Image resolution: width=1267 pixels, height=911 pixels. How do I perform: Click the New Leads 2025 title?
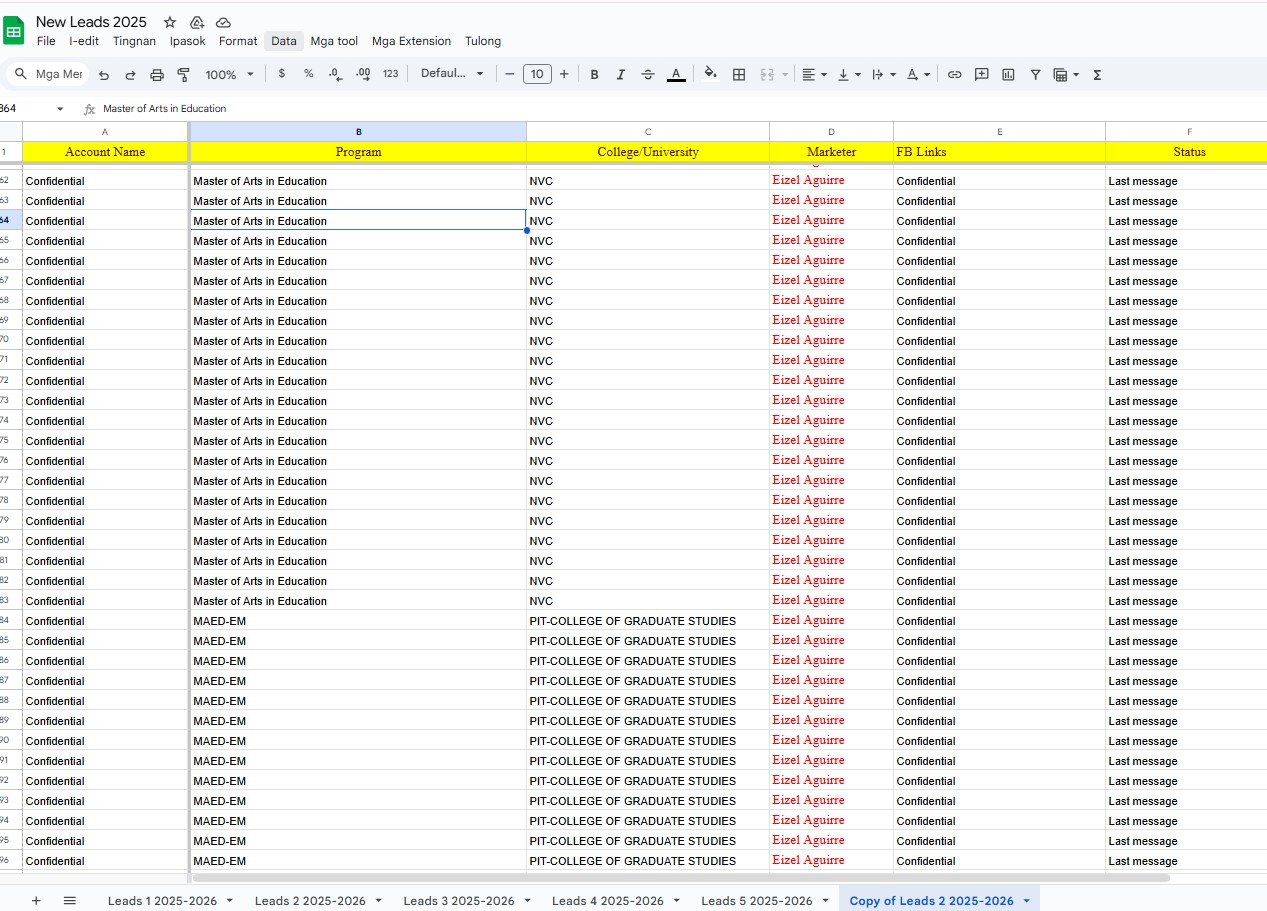click(91, 22)
